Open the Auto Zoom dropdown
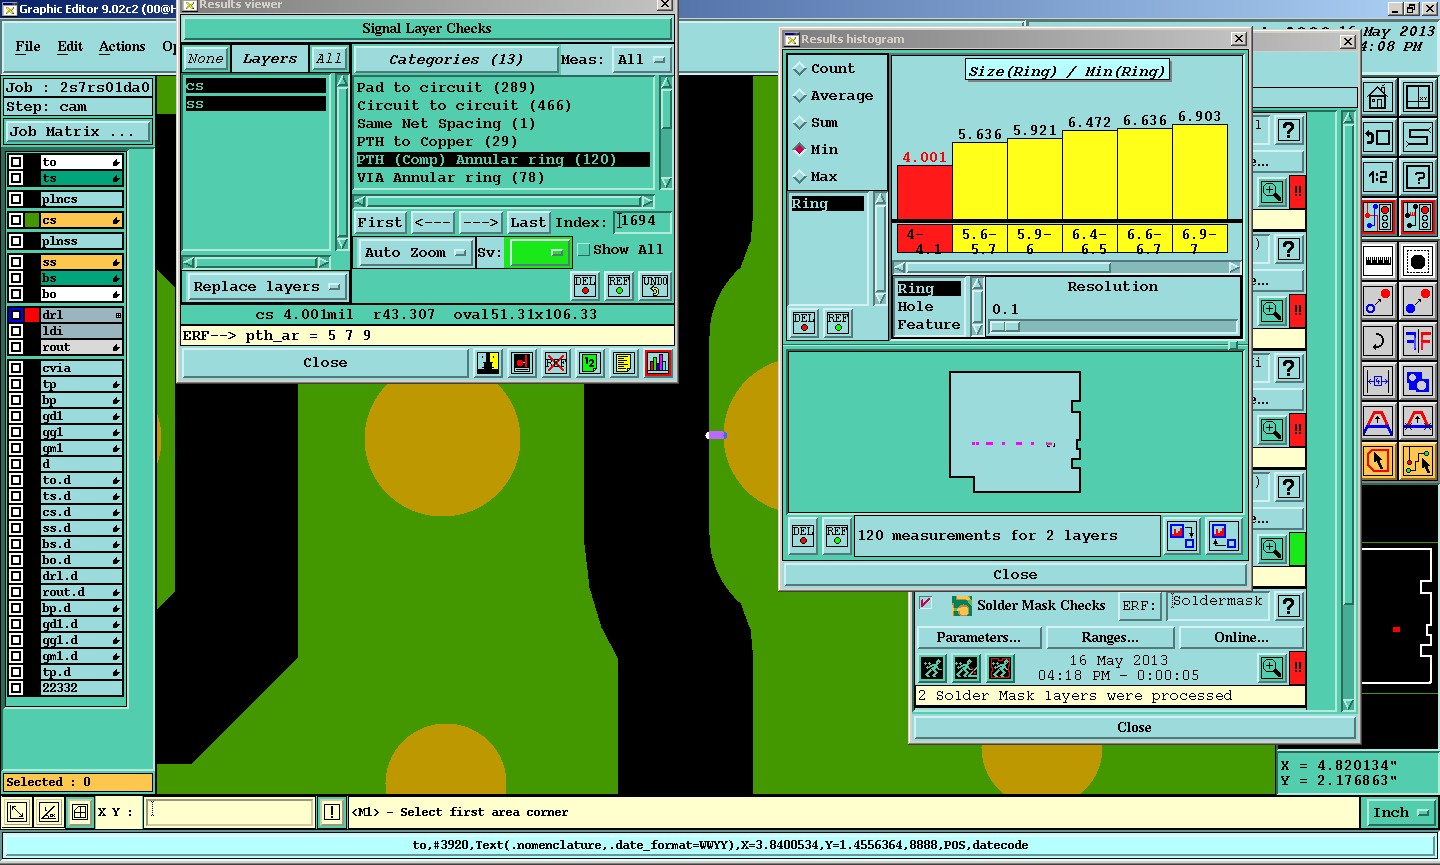The height and width of the screenshot is (865, 1440). point(415,253)
